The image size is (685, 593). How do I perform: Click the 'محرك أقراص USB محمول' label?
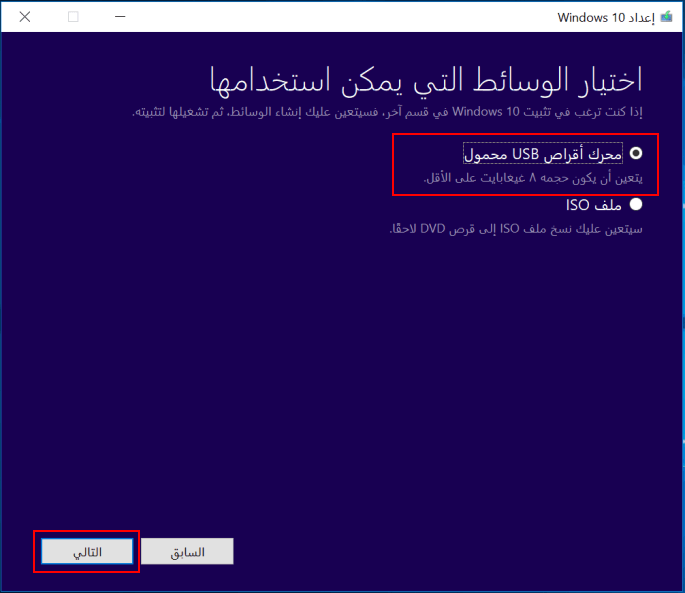pyautogui.click(x=543, y=154)
